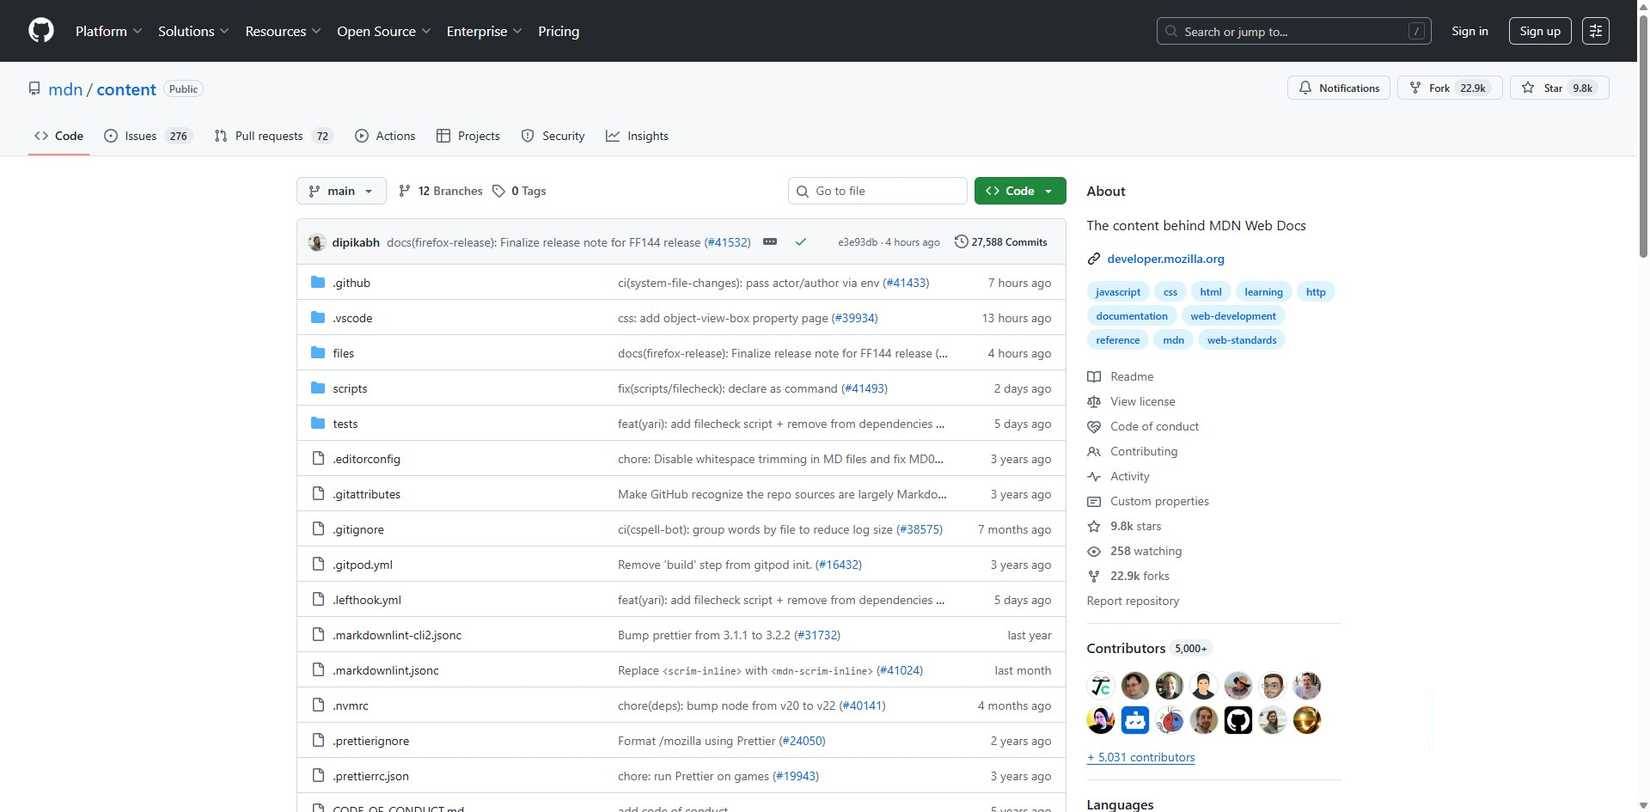Open the .editorconfig file
Viewport: 1650px width, 812px height.
pos(366,459)
